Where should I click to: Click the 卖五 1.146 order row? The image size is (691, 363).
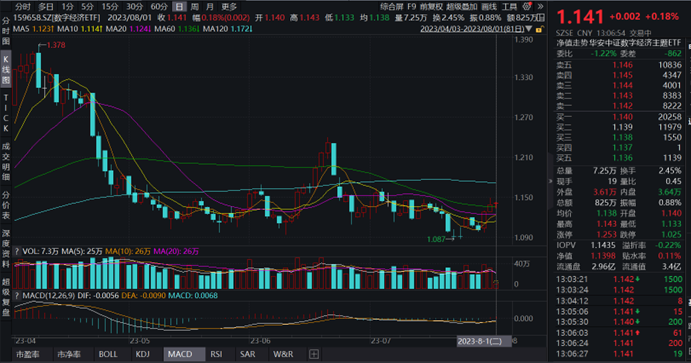click(x=618, y=65)
